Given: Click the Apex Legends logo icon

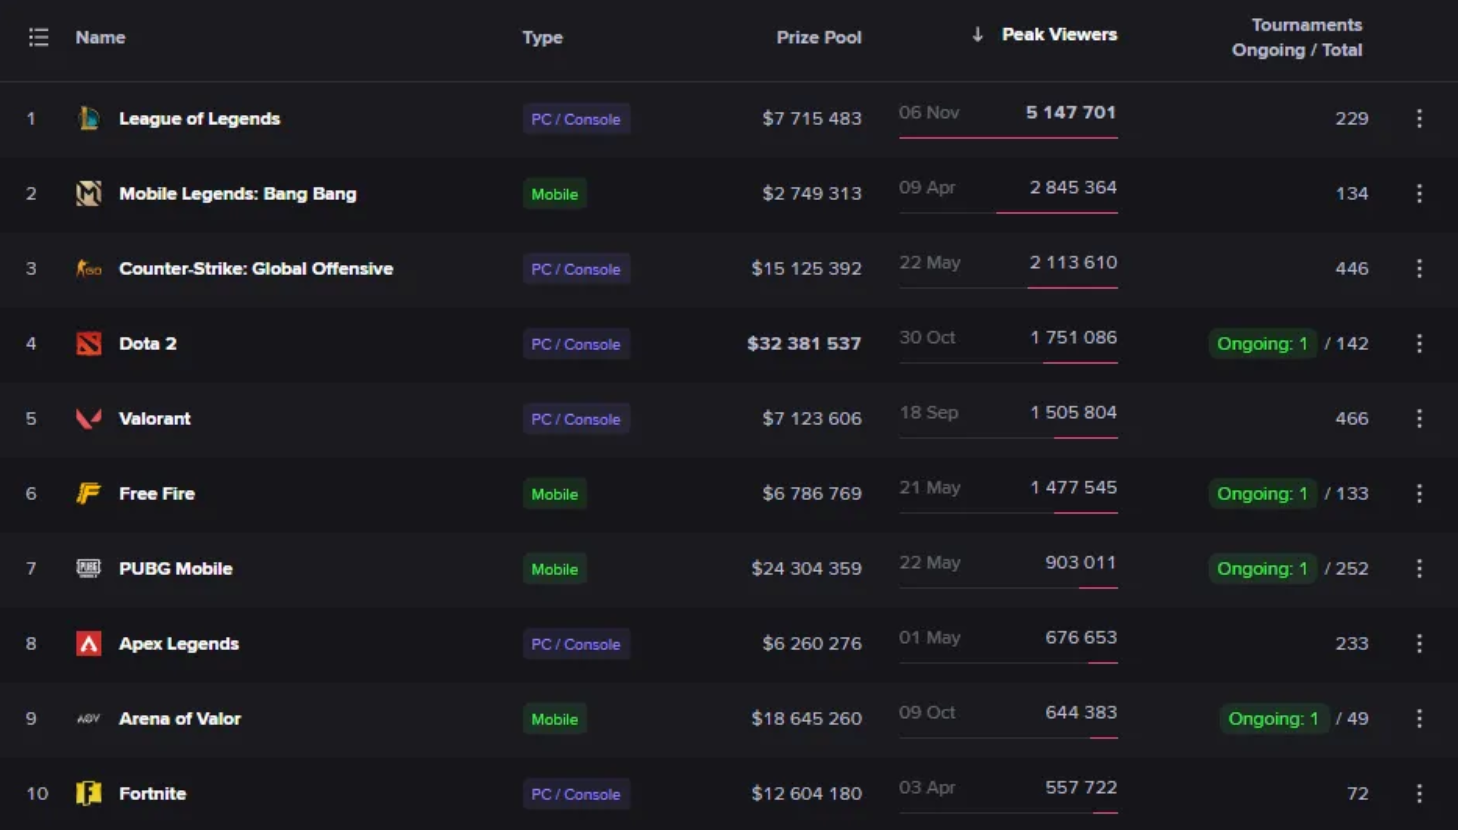Looking at the screenshot, I should pos(89,643).
